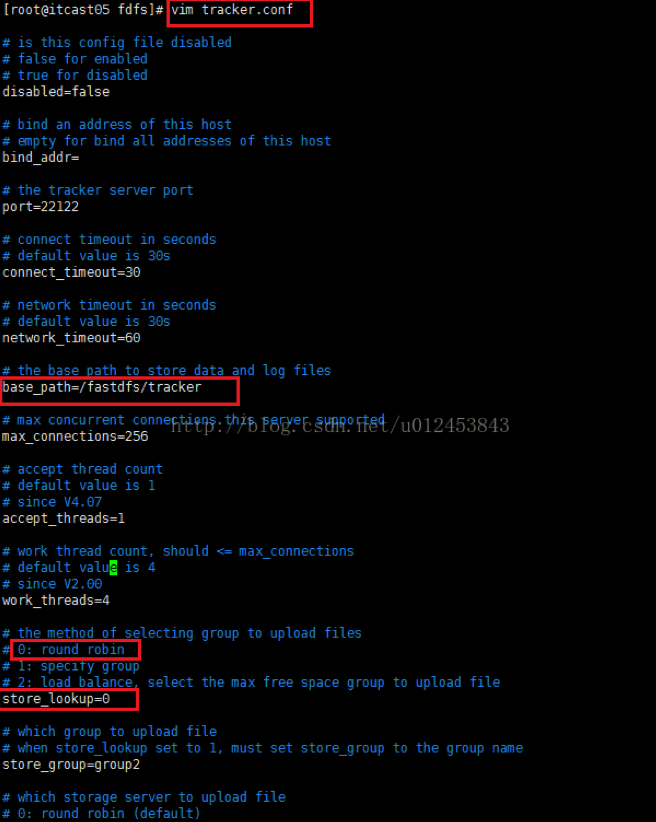Click the '0: round robin' highlighted comment
Viewport: 656px width, 822px height.
pos(71,650)
